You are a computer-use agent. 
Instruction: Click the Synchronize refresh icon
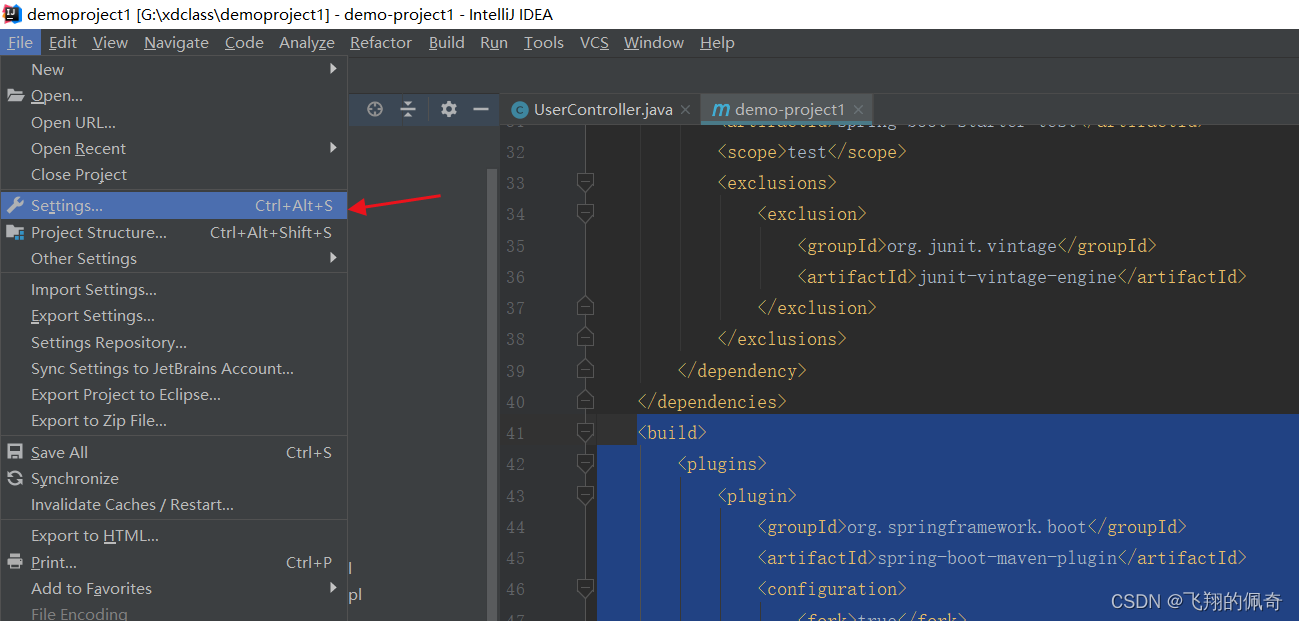[x=15, y=478]
